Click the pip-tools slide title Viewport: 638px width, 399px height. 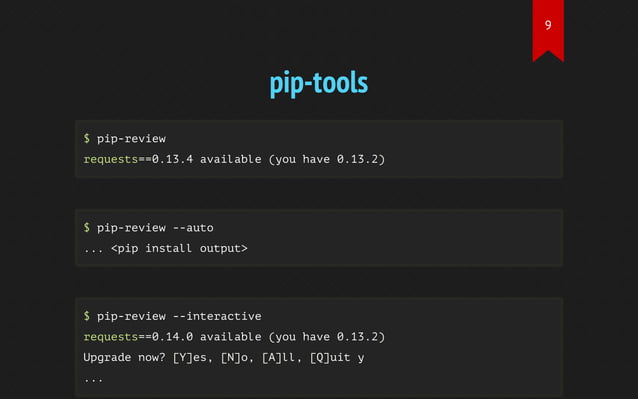click(x=319, y=83)
